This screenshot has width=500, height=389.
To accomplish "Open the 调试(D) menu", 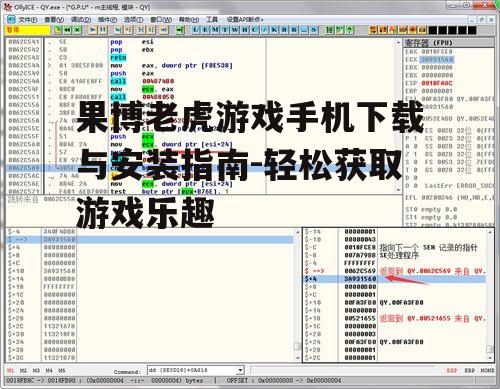I will [x=81, y=20].
